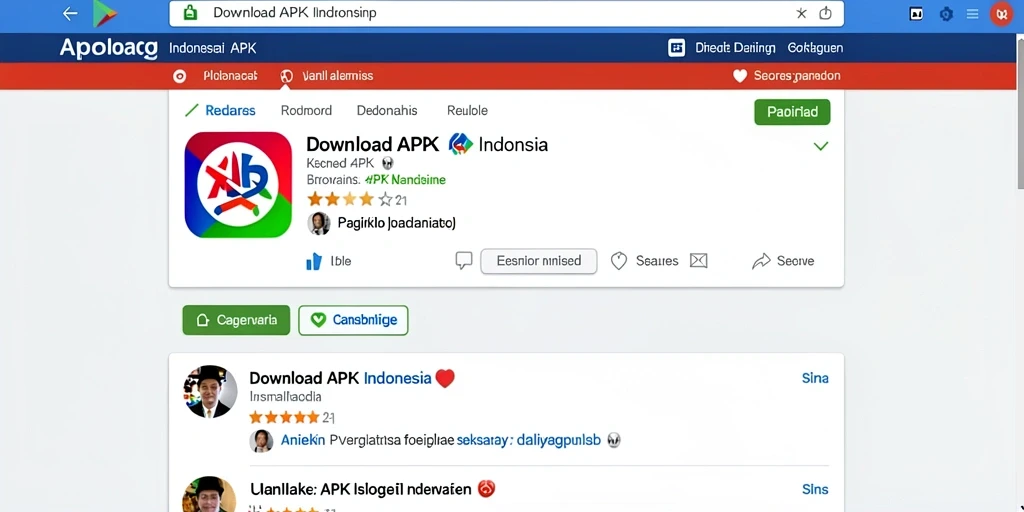Image resolution: width=1024 pixels, height=512 pixels.
Task: Switch to the Dedonahis tab
Action: click(387, 111)
